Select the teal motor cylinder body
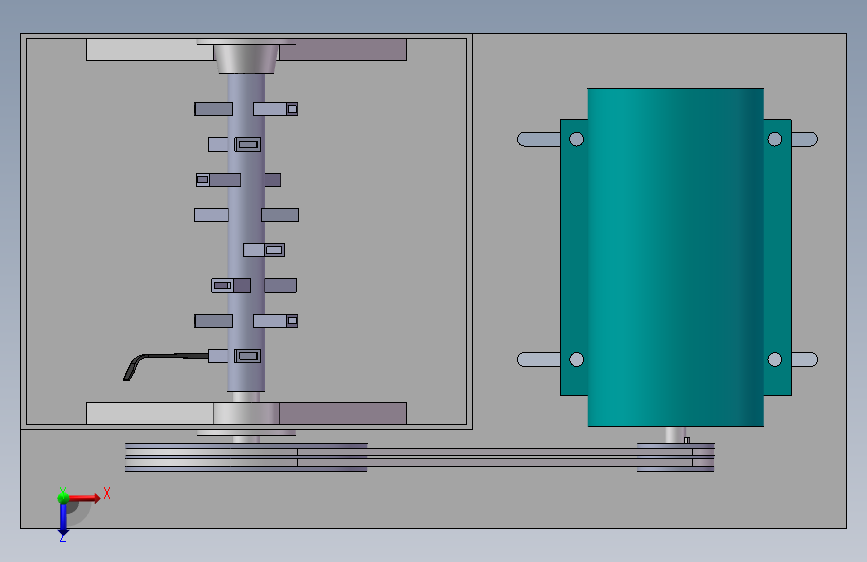Image resolution: width=867 pixels, height=562 pixels. point(675,257)
